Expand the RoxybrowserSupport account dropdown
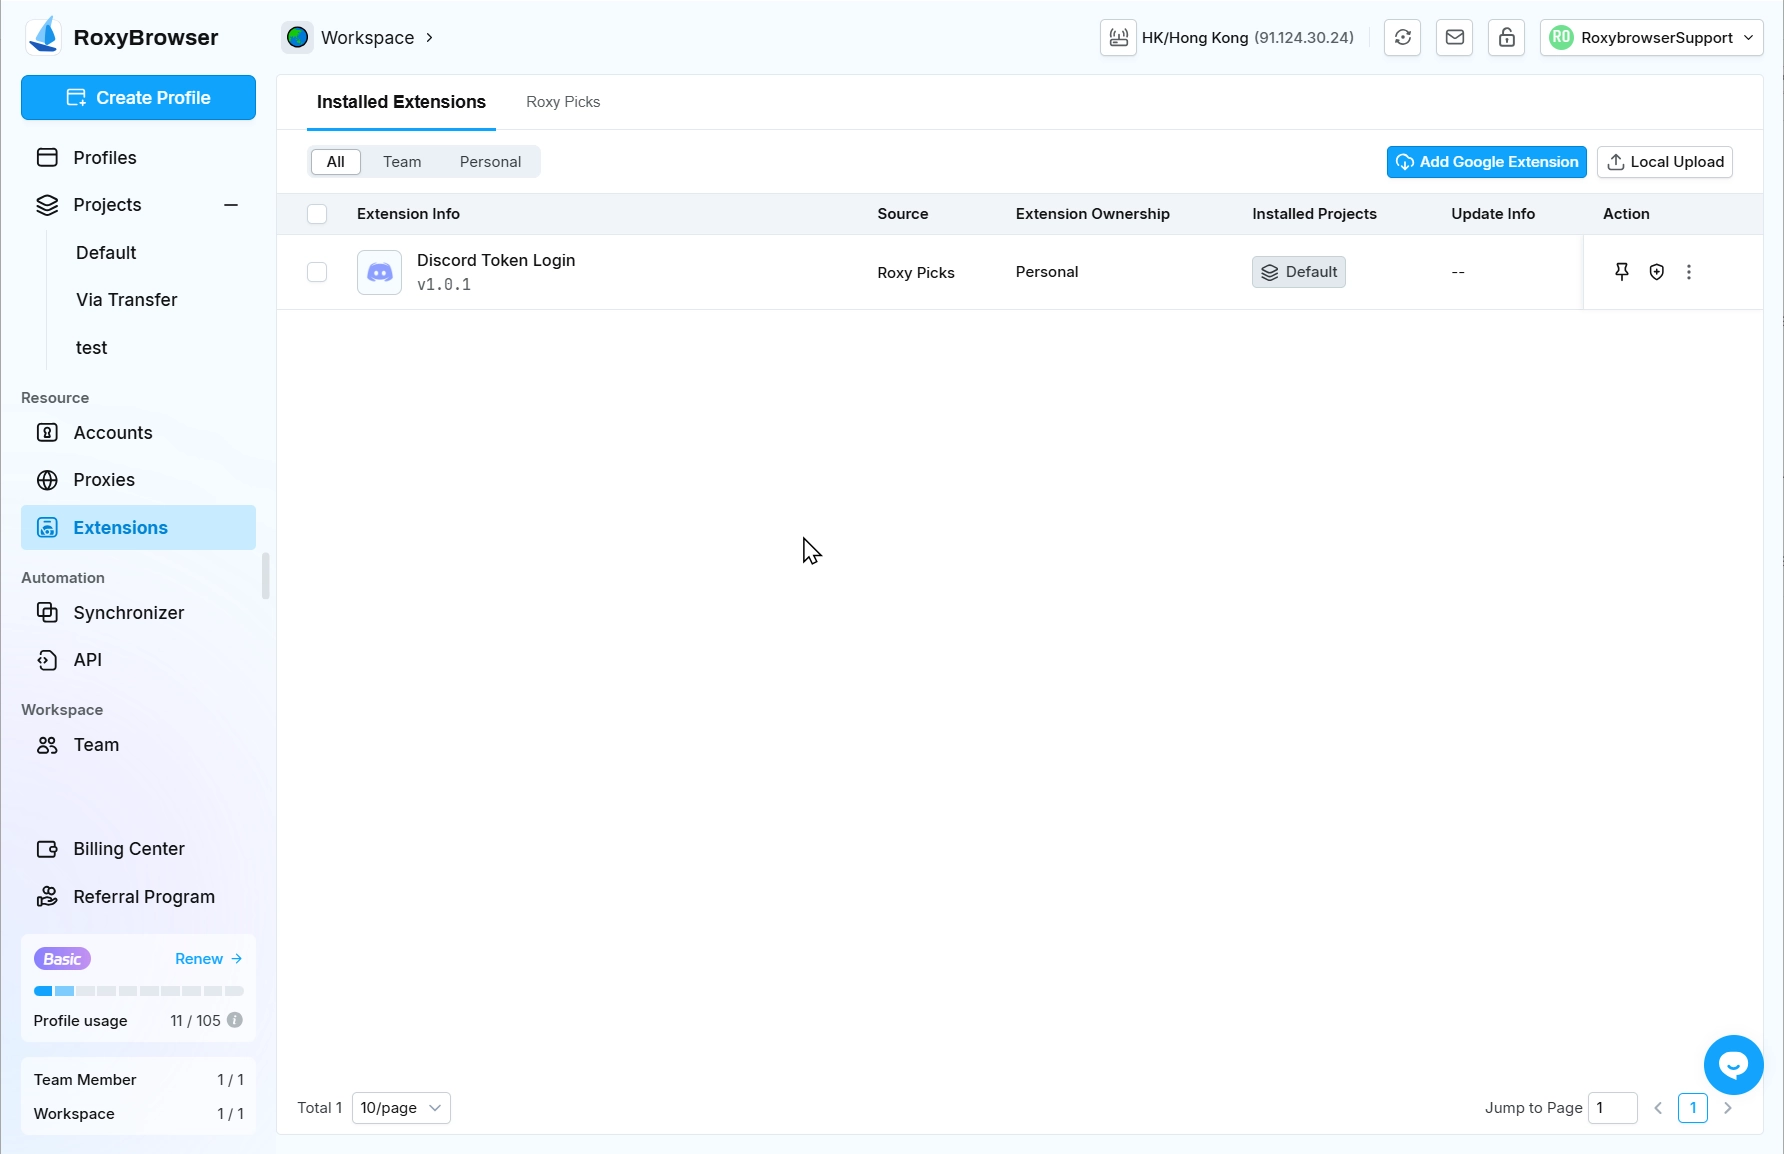Image resolution: width=1784 pixels, height=1154 pixels. (x=1651, y=38)
